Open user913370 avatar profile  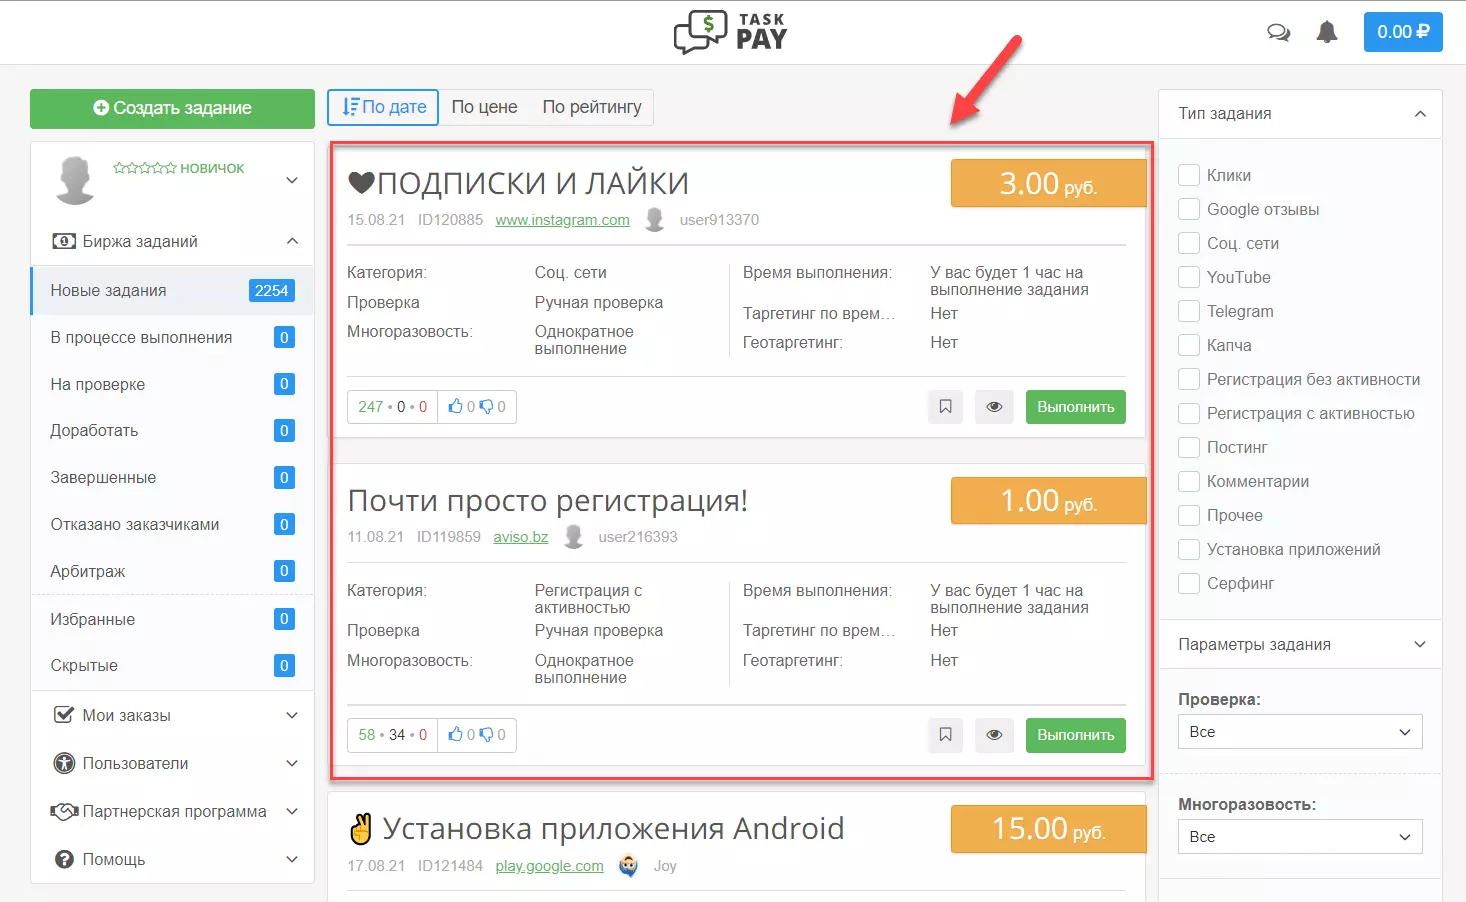tap(655, 219)
